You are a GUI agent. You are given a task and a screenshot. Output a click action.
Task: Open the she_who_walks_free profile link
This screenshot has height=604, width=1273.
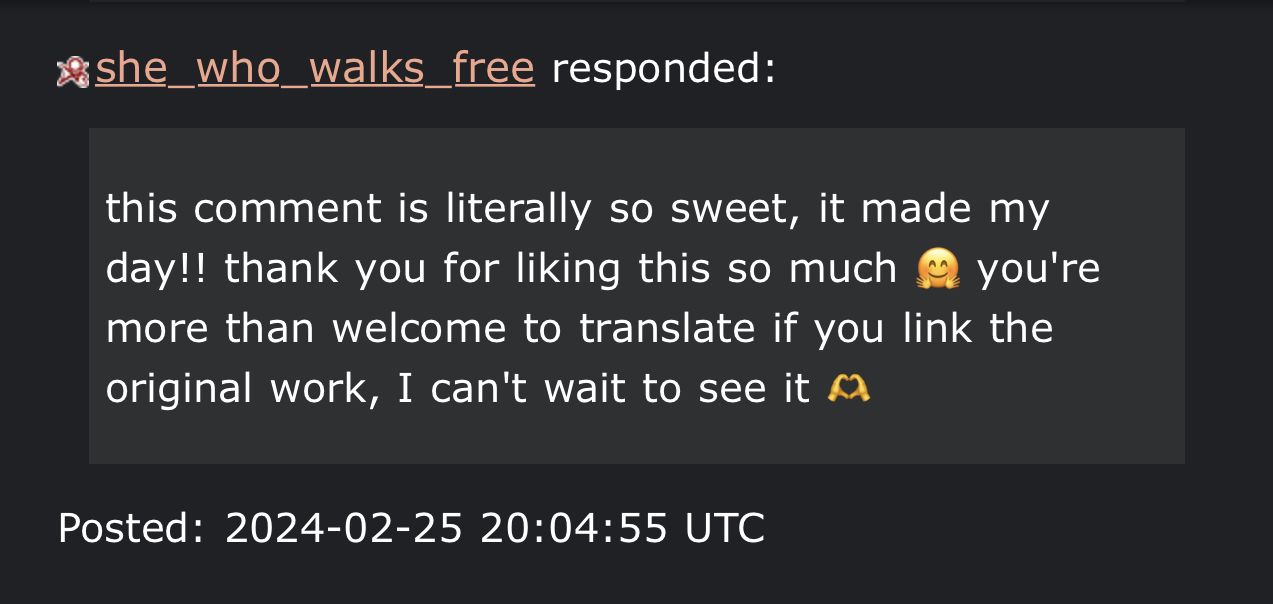coord(315,69)
